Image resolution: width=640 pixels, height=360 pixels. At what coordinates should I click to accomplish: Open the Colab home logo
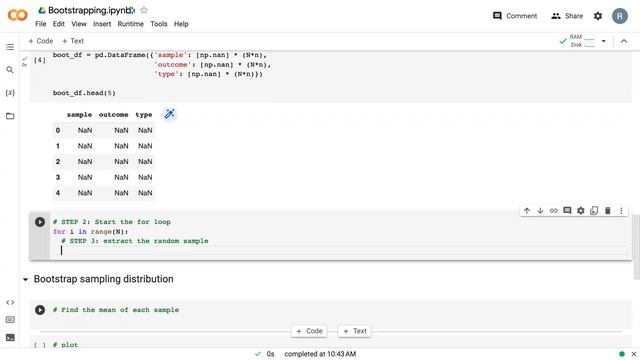[18, 16]
